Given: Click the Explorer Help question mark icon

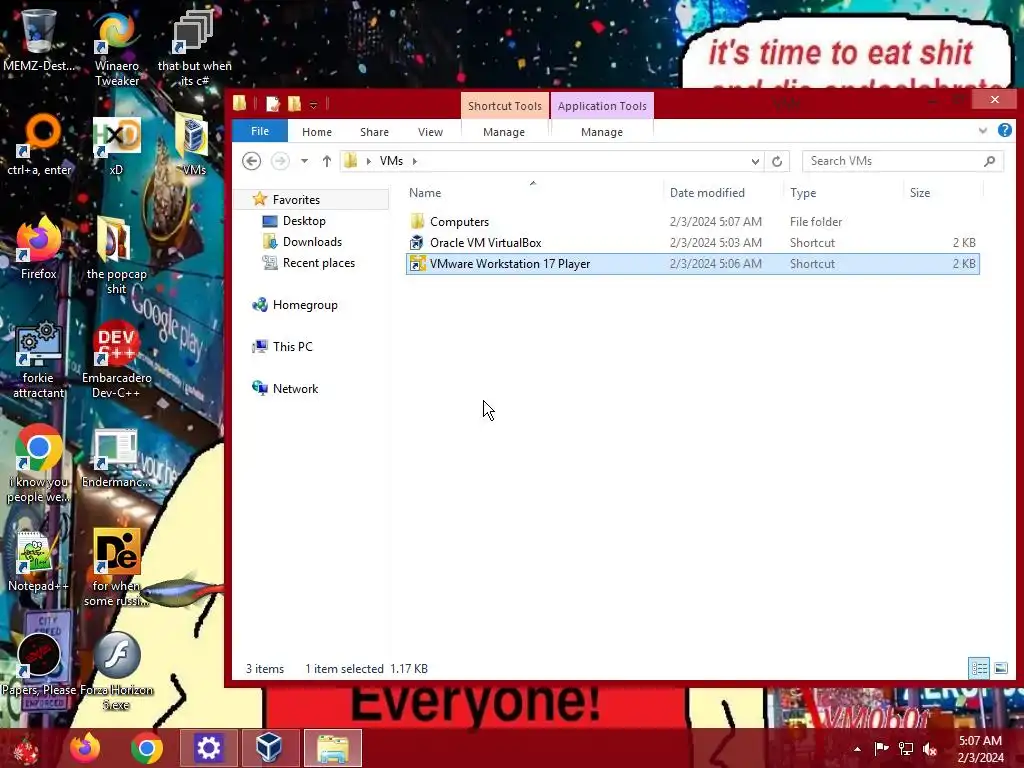Looking at the screenshot, I should (1004, 131).
